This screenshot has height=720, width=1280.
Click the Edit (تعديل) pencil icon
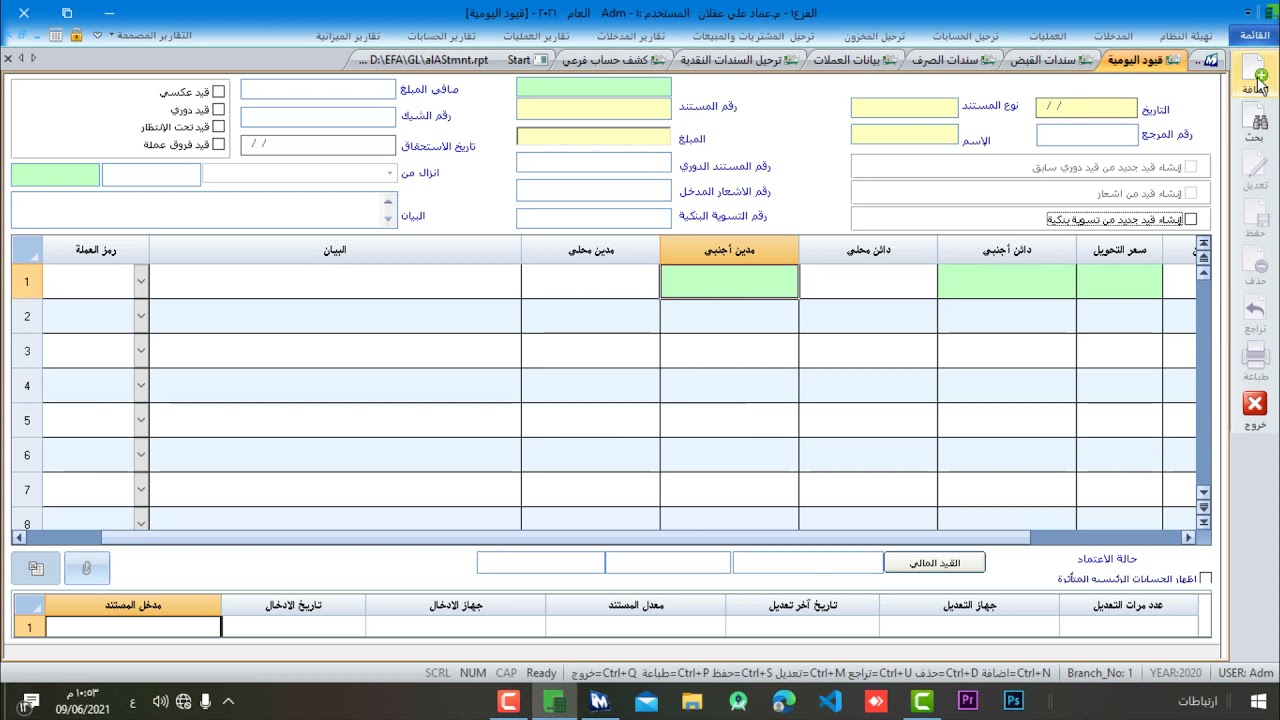[1255, 172]
